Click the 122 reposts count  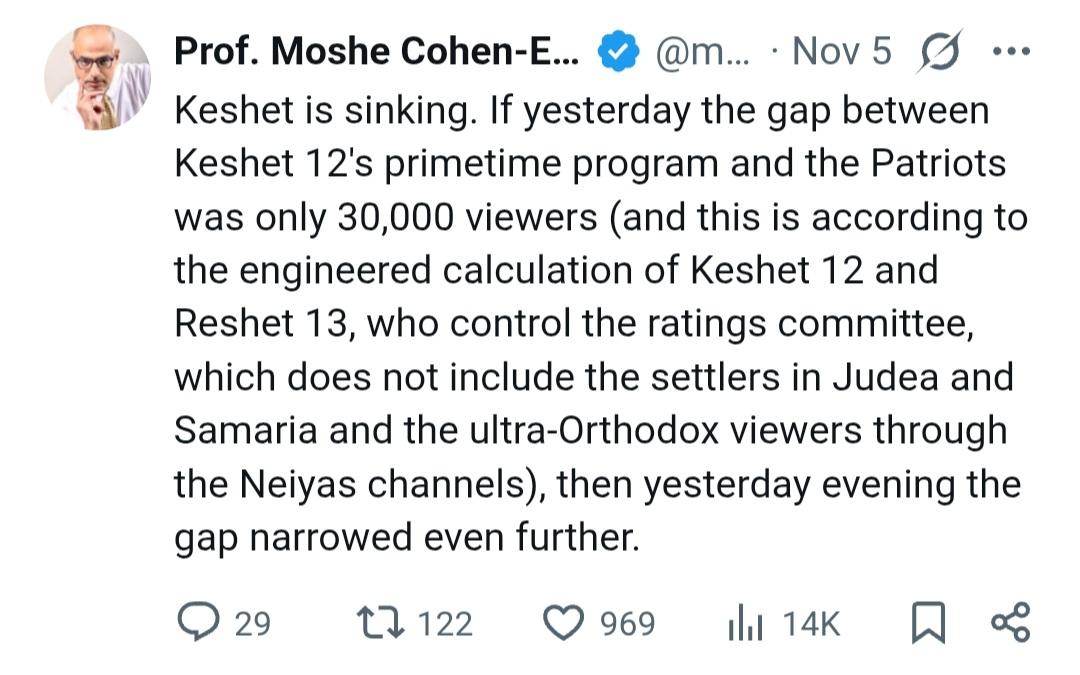tap(444, 624)
